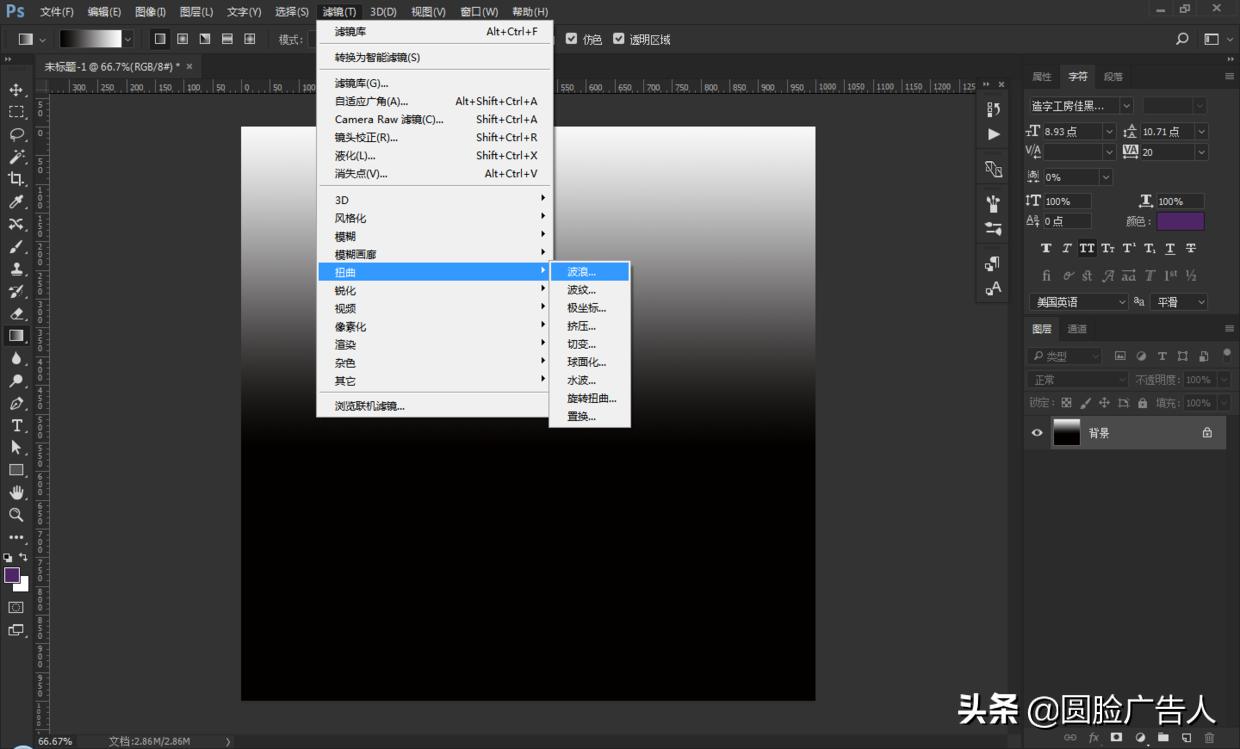This screenshot has height=749, width=1240.
Task: Select the Zoom tool in toolbar
Action: 16,515
